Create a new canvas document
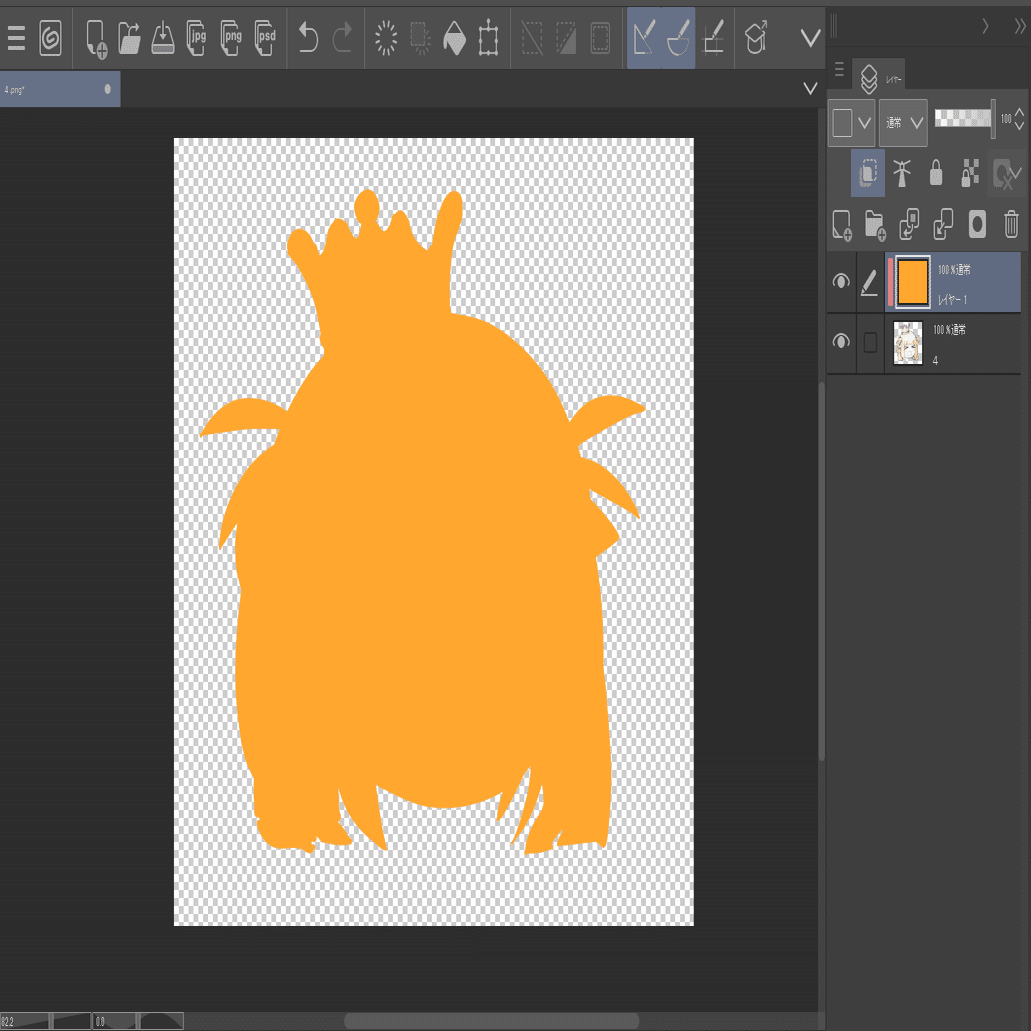Screen dimensions: 1031x1031 (x=96, y=39)
